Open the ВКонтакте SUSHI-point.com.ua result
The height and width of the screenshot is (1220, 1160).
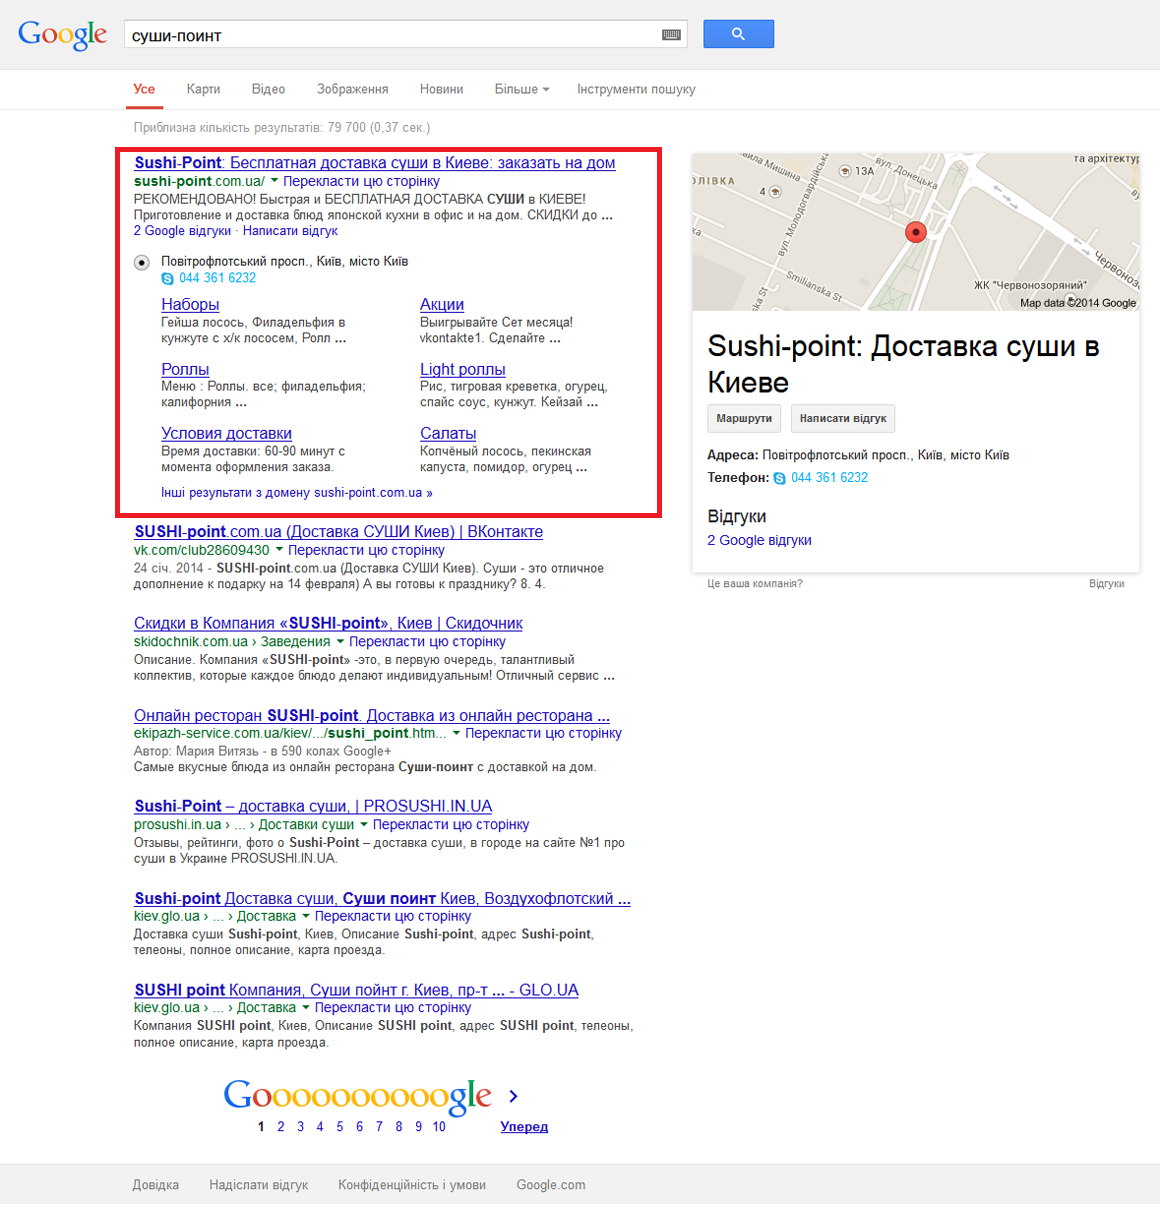[339, 532]
